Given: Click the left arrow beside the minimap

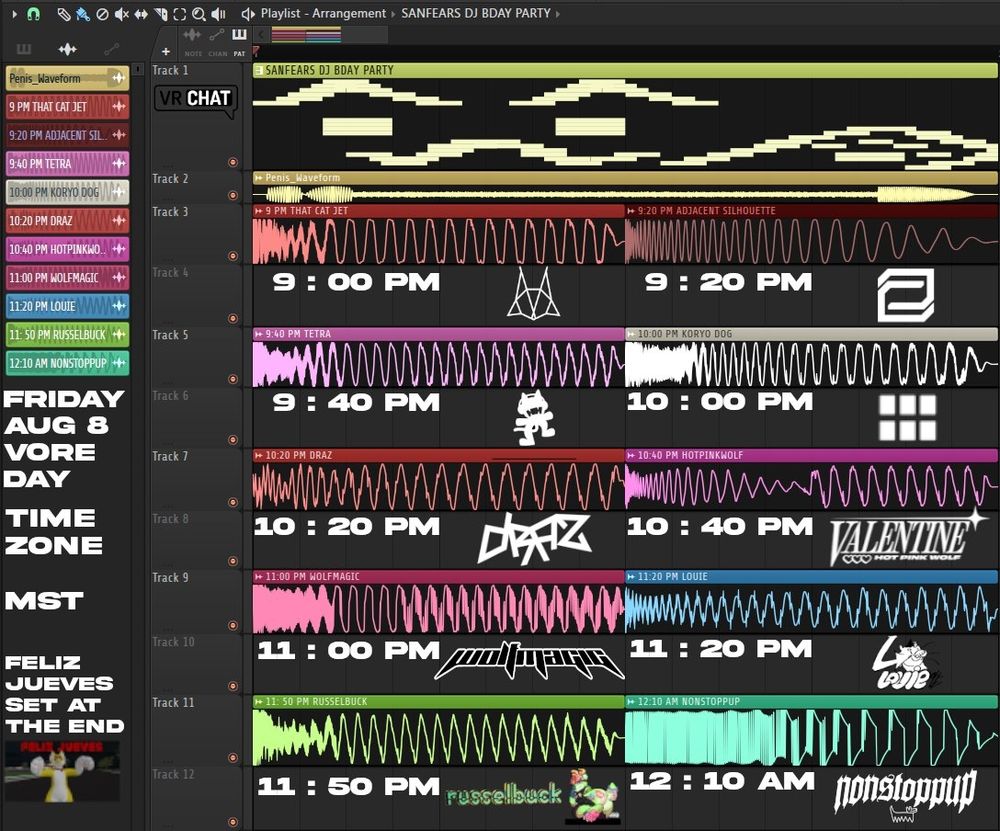Looking at the screenshot, I should tap(261, 34).
